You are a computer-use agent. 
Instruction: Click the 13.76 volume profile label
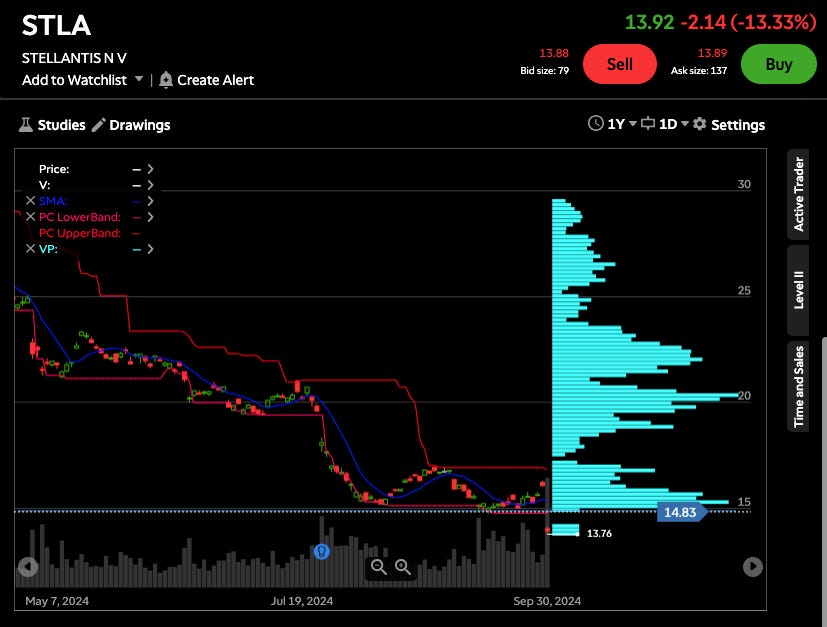click(x=599, y=533)
